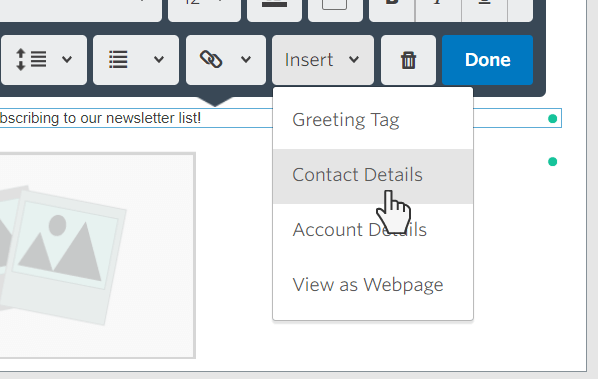The width and height of the screenshot is (598, 379).
Task: Toggle underline text formatting
Action: click(484, 5)
